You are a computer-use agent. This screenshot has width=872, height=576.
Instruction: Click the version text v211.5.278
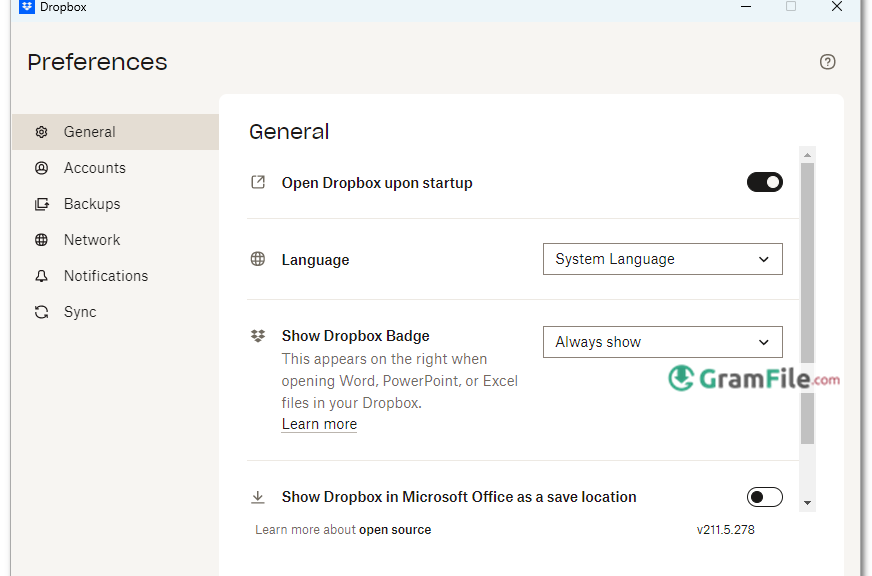(x=725, y=530)
